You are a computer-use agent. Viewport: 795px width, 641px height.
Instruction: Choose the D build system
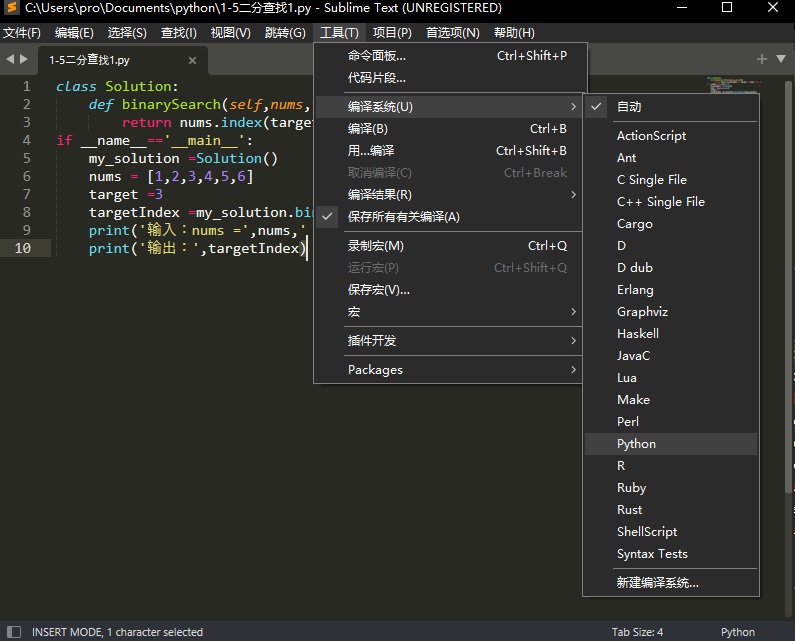(671, 246)
